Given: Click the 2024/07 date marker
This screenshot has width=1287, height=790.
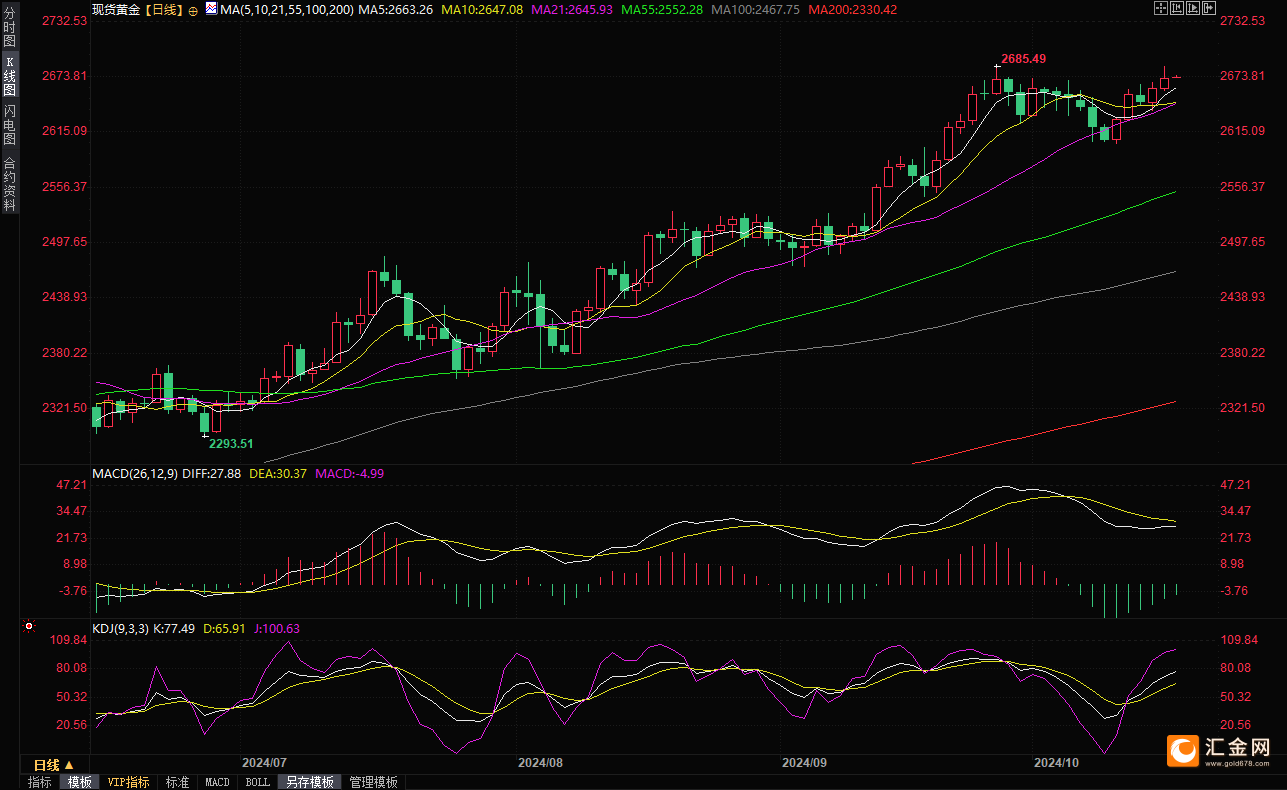Looking at the screenshot, I should 265,762.
